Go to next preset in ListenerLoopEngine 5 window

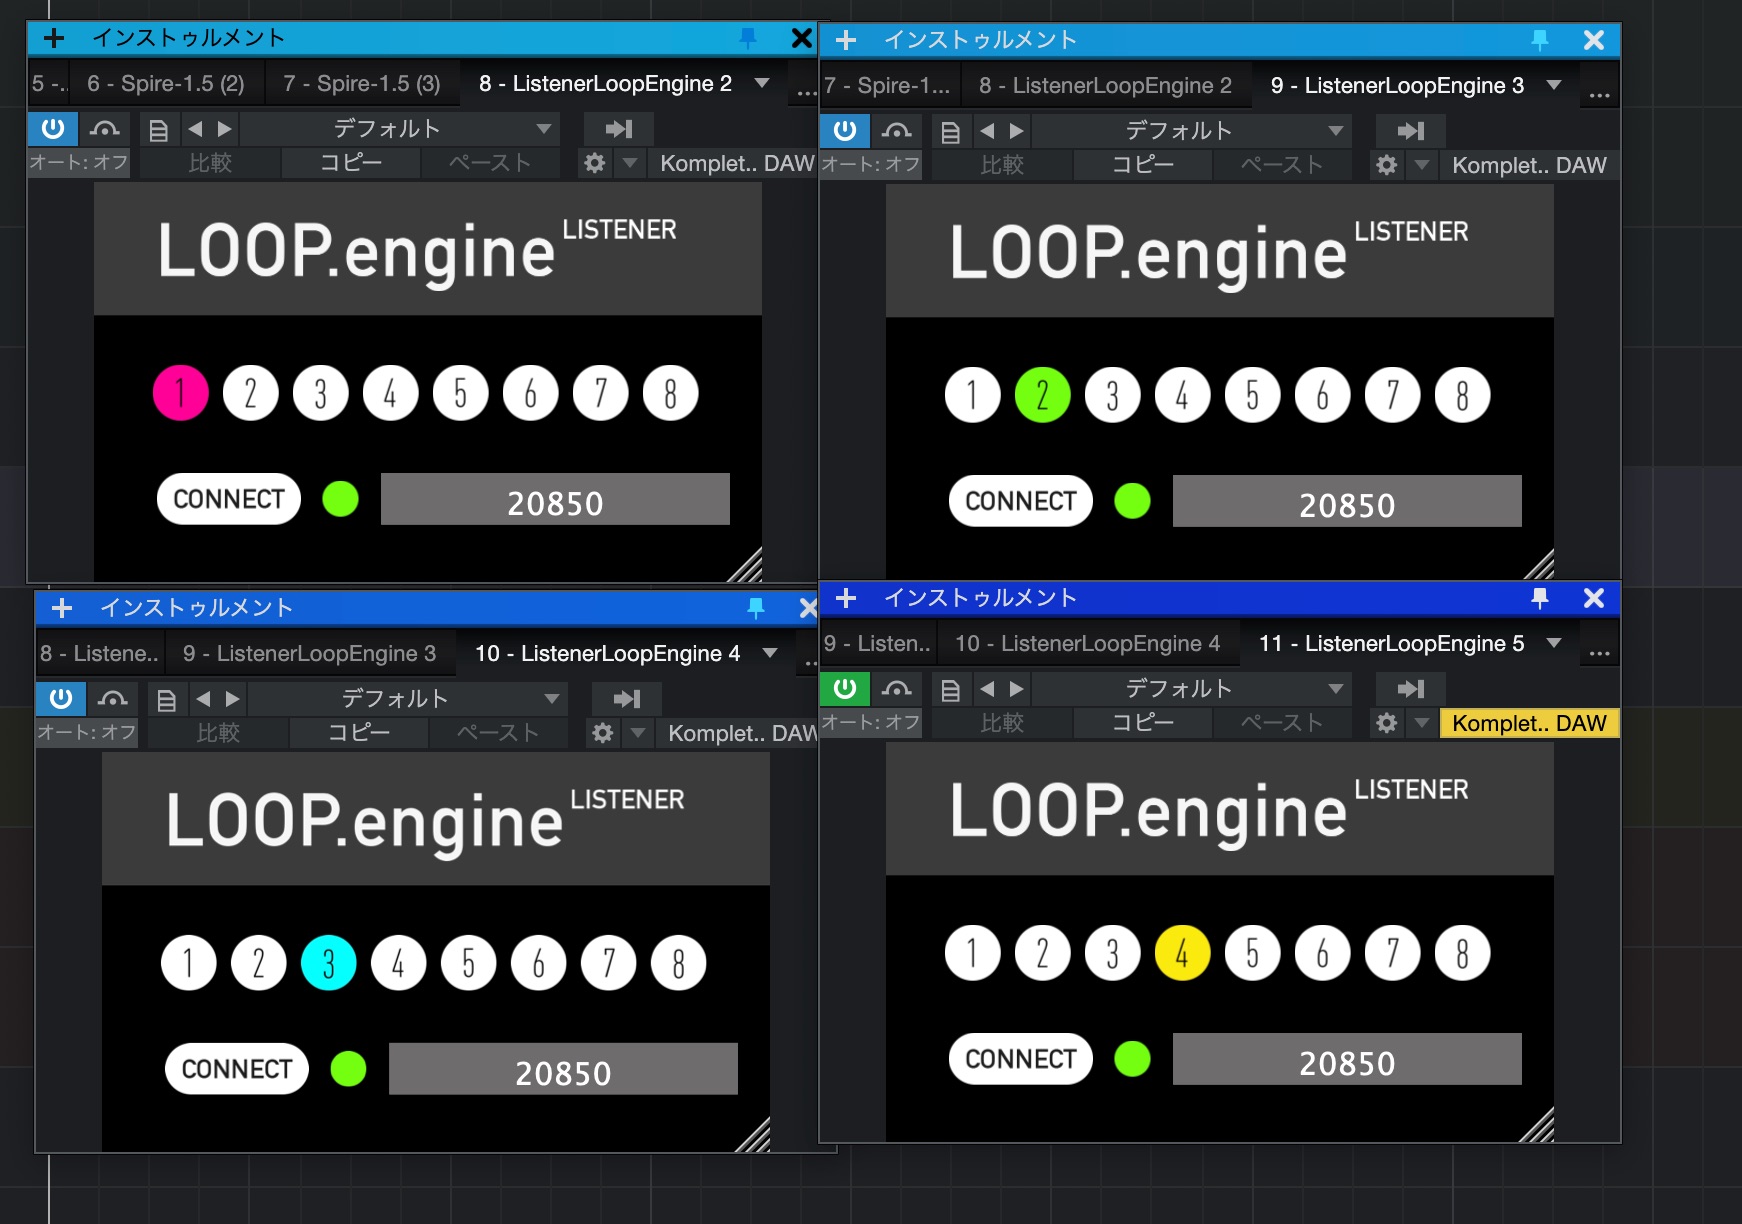1017,689
